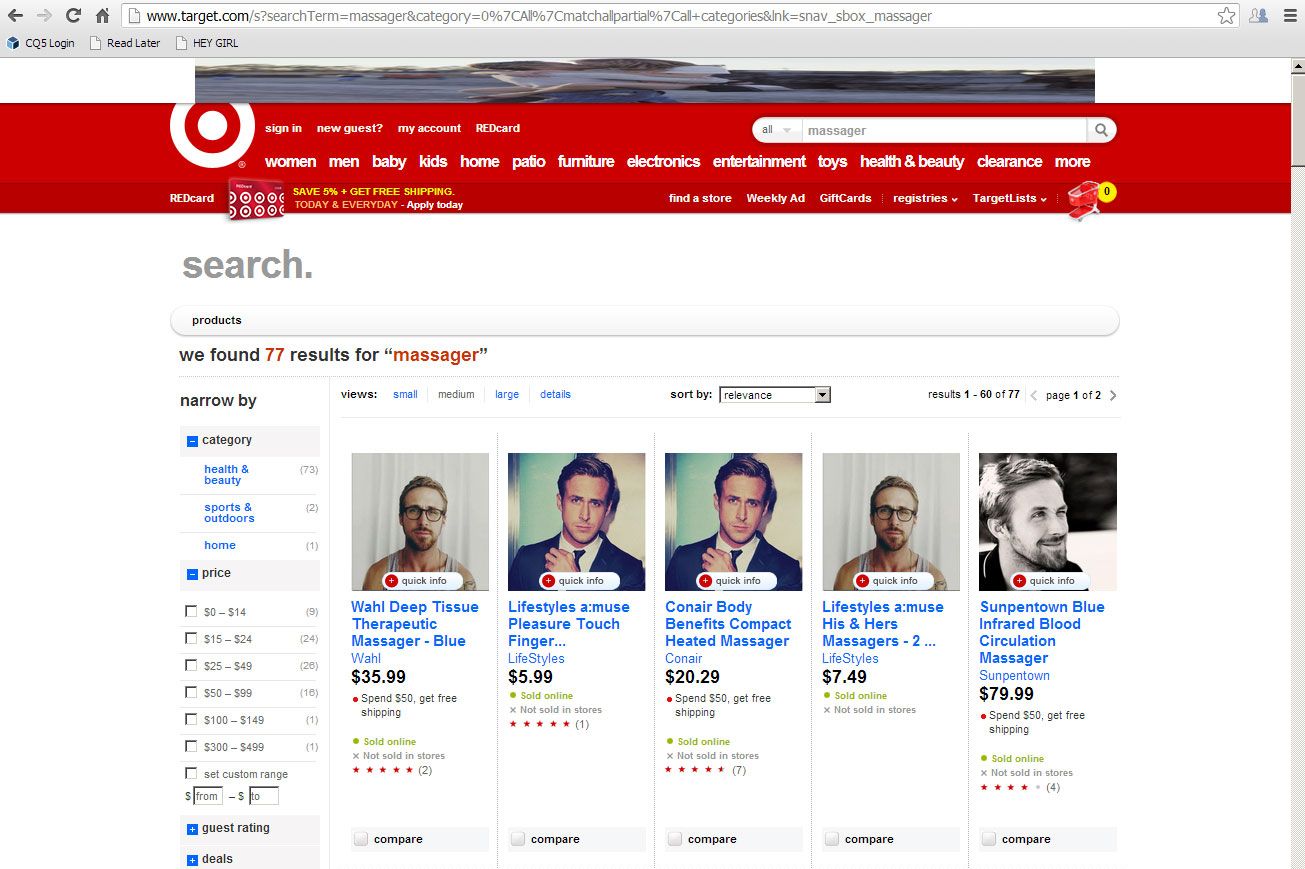Select the health & beauty menu
This screenshot has width=1305, height=869.
[911, 161]
